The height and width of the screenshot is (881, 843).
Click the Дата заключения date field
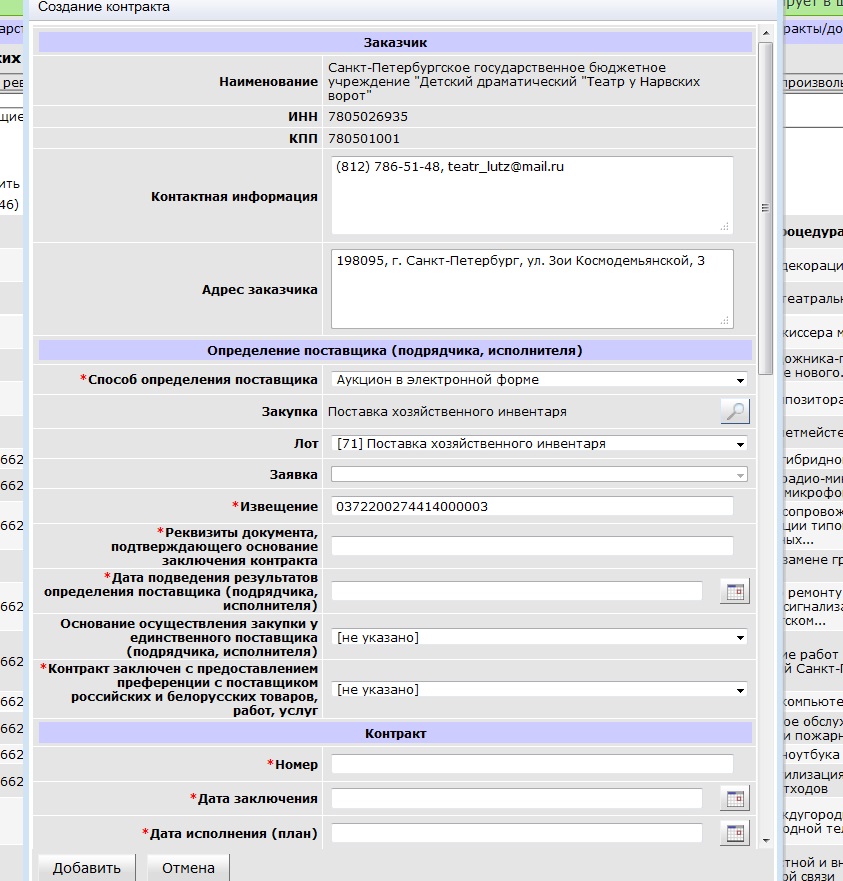516,798
